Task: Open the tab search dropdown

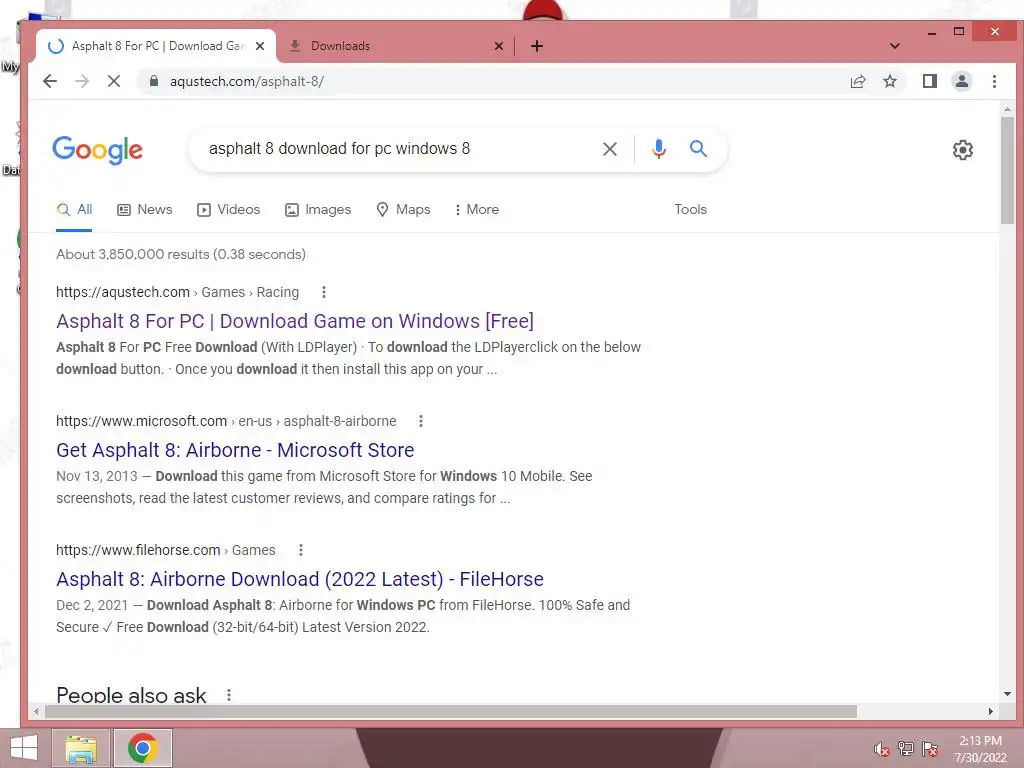Action: point(895,46)
